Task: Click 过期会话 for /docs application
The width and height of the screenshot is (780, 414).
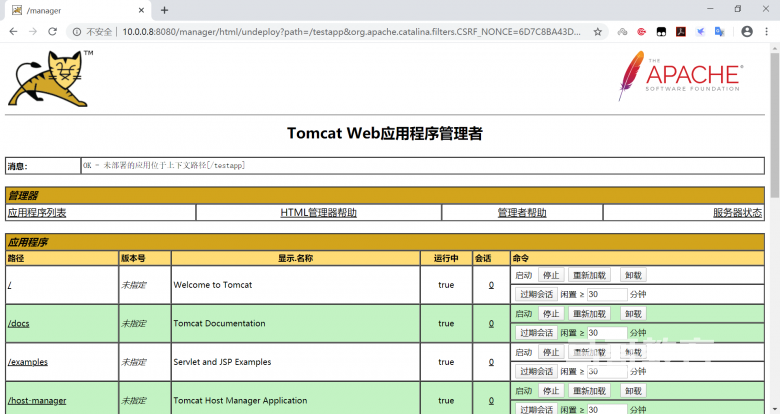Action: point(536,333)
